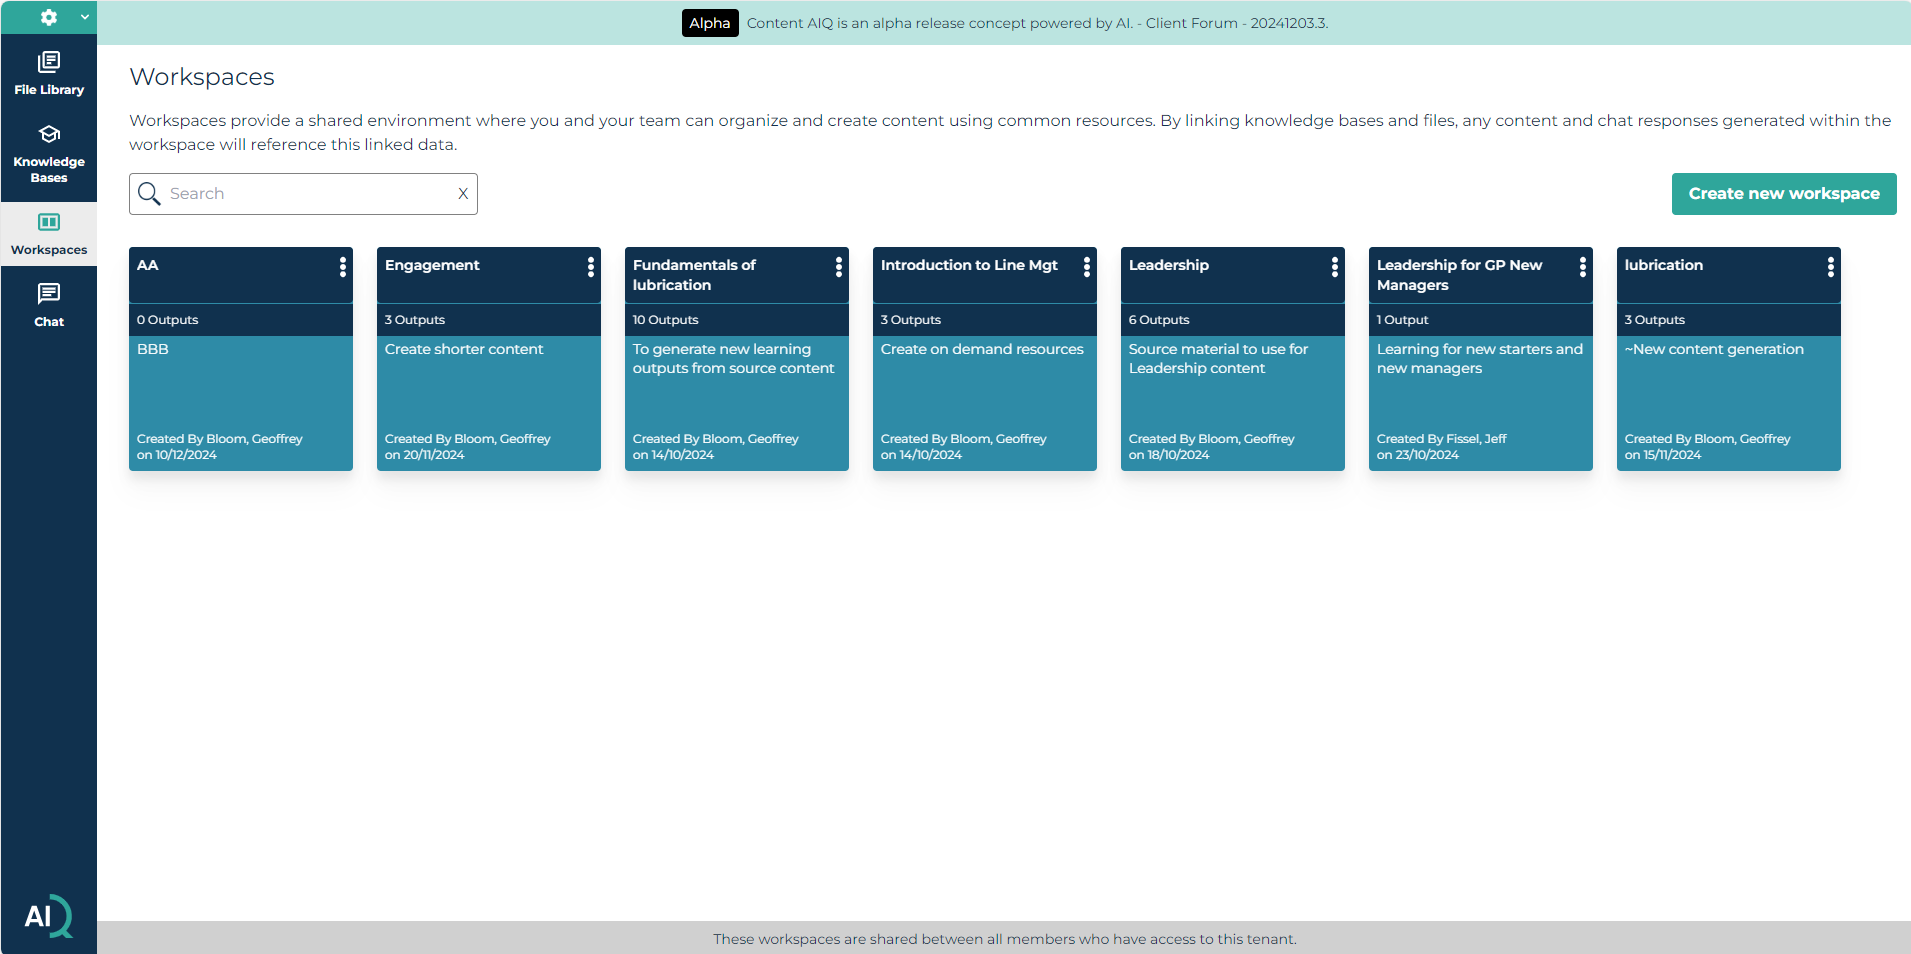Click the search magnifier icon
Viewport: 1911px width, 954px height.
tap(149, 194)
